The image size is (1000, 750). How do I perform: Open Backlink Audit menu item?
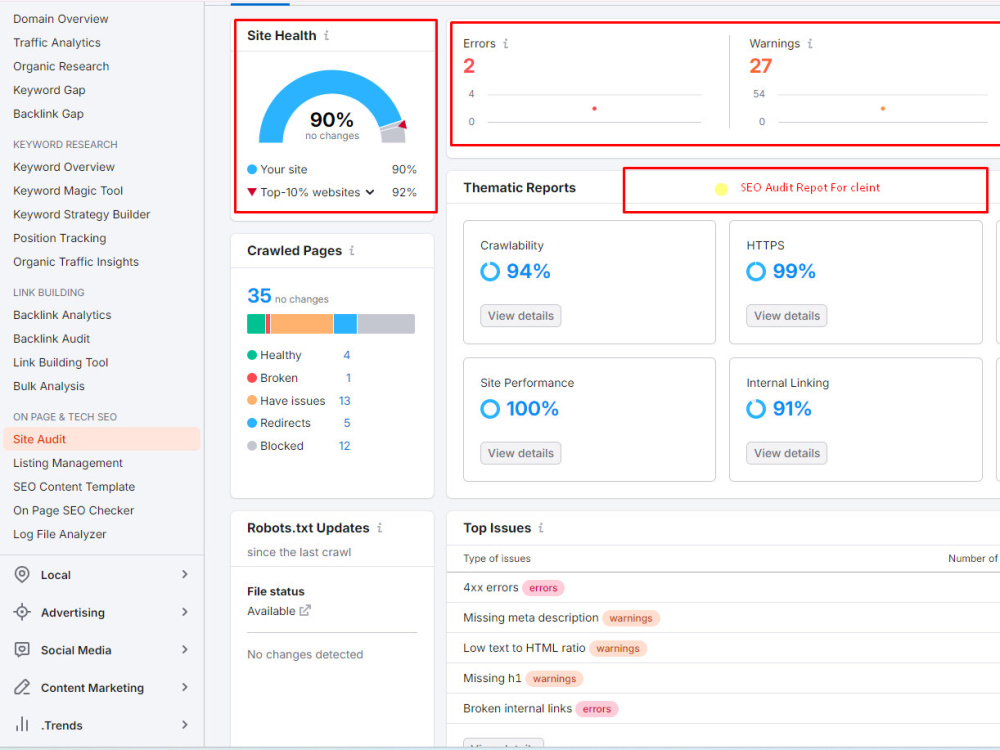point(51,339)
